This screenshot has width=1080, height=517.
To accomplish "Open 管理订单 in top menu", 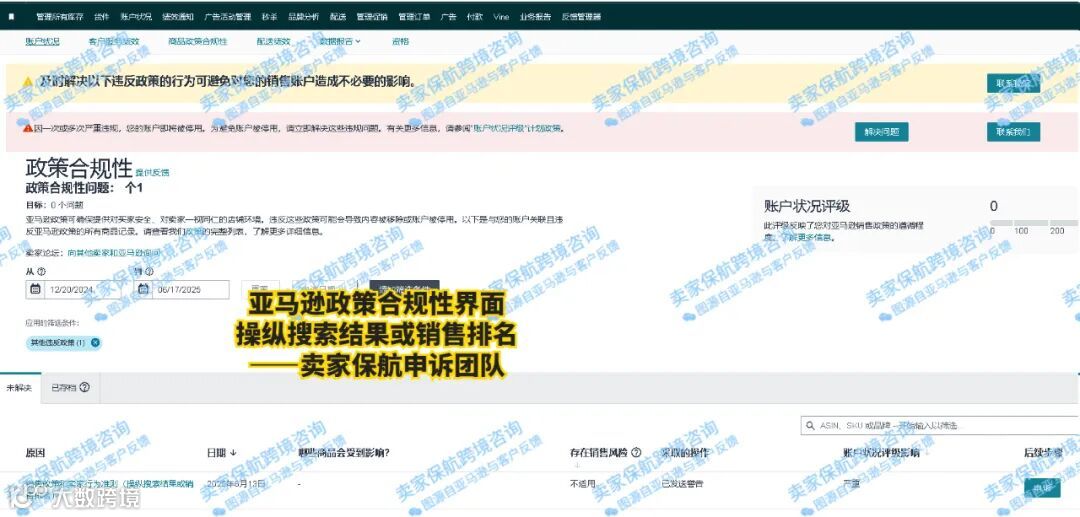I will pos(413,17).
